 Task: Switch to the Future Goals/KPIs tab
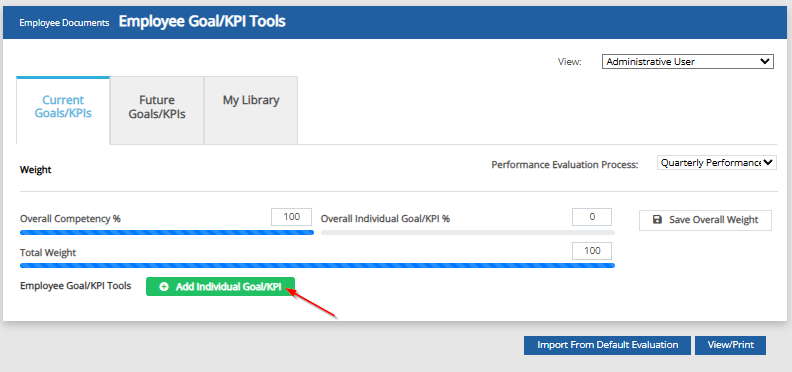(157, 110)
